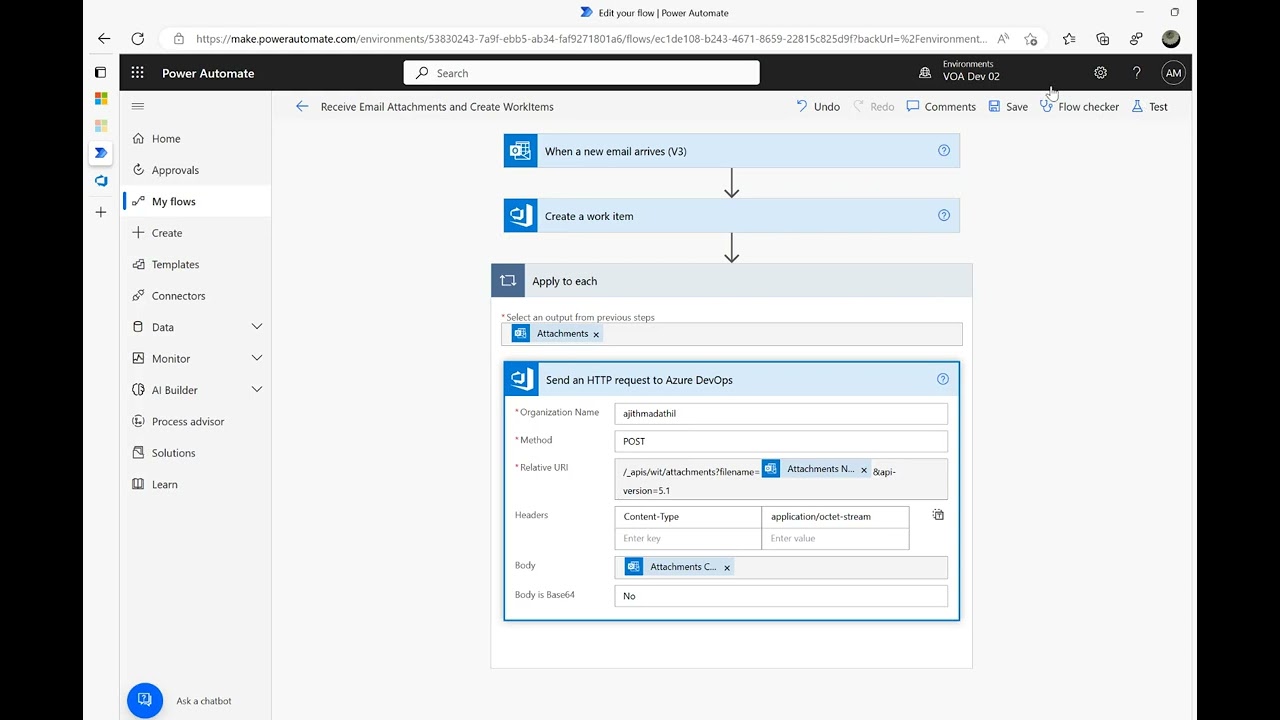Reload the page with browser refresh
Viewport: 1280px width, 720px height.
(x=138, y=39)
